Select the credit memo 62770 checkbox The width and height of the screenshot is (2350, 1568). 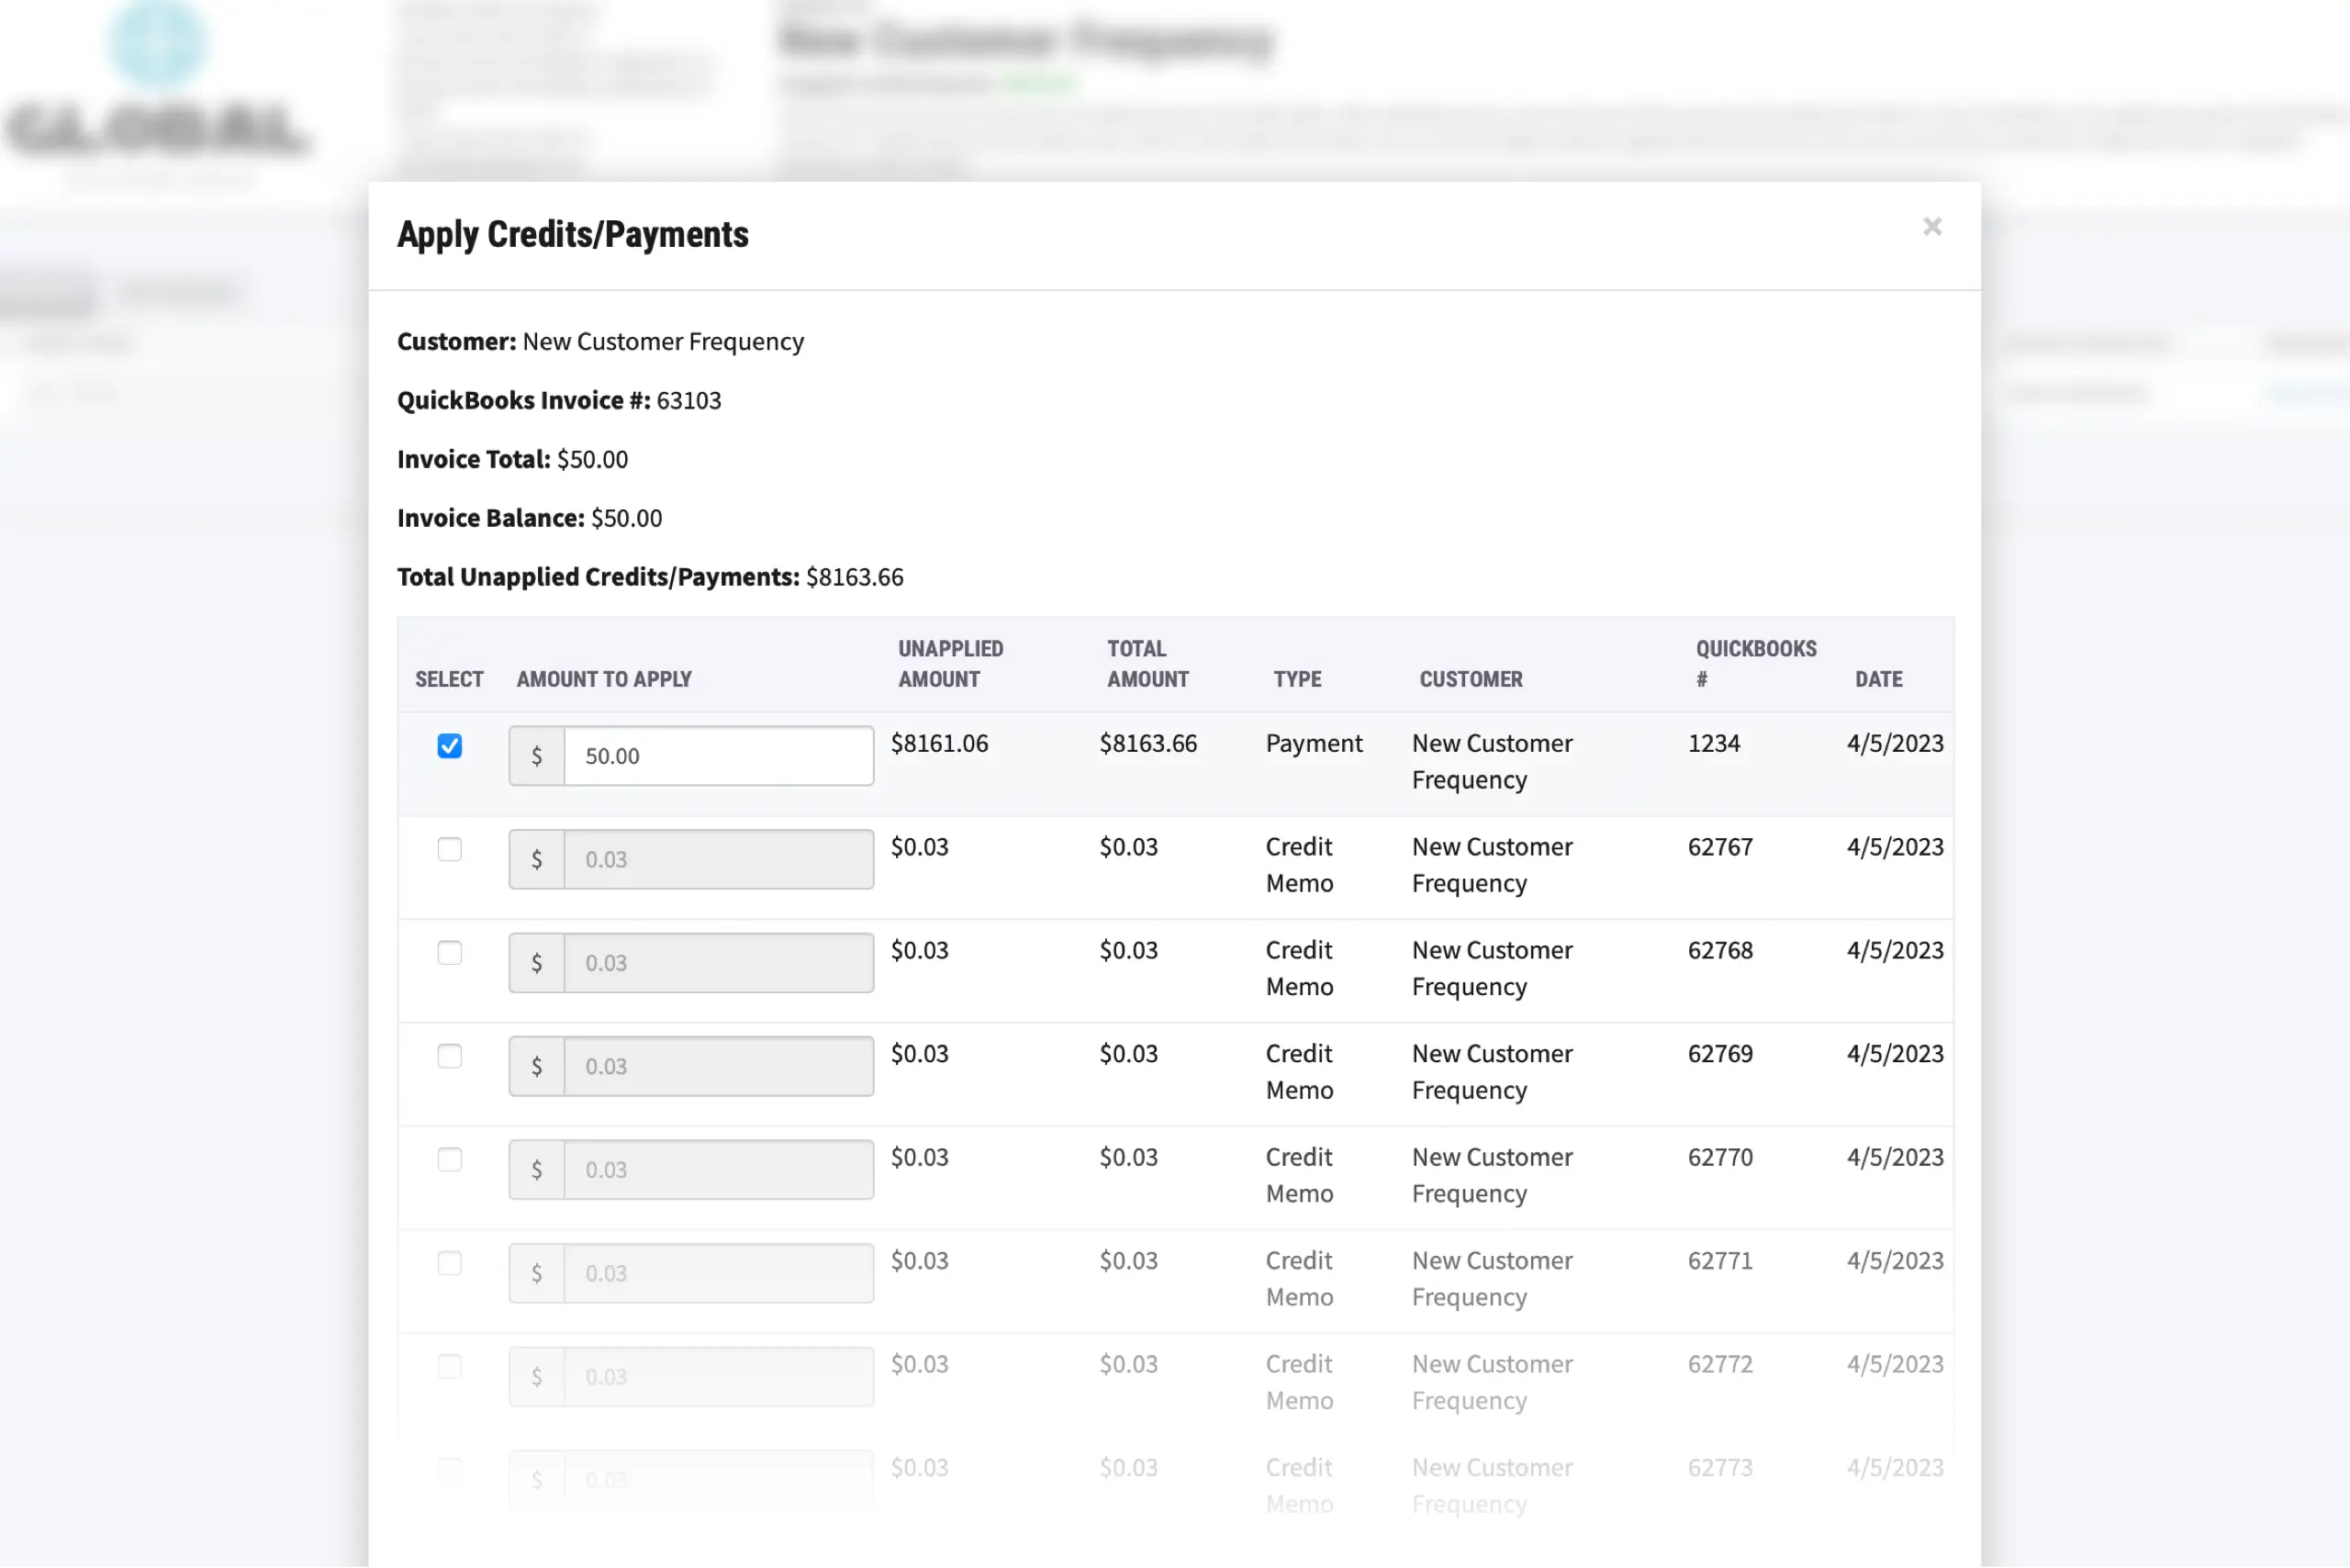(x=449, y=1160)
